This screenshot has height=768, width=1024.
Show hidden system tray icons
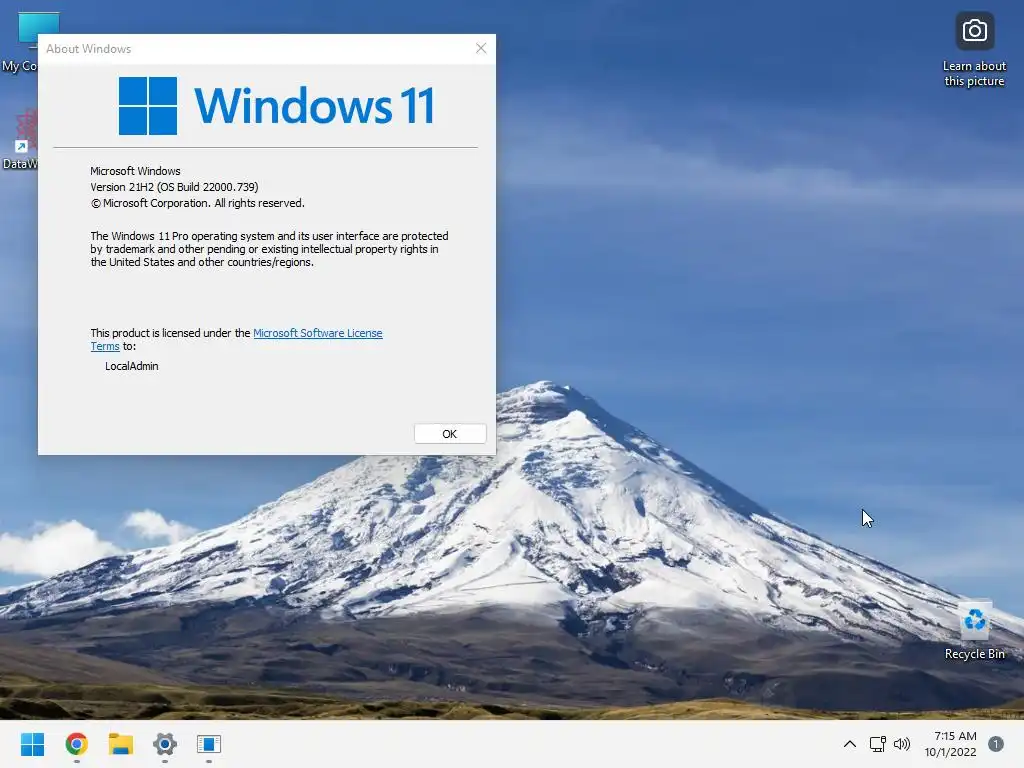pyautogui.click(x=850, y=744)
